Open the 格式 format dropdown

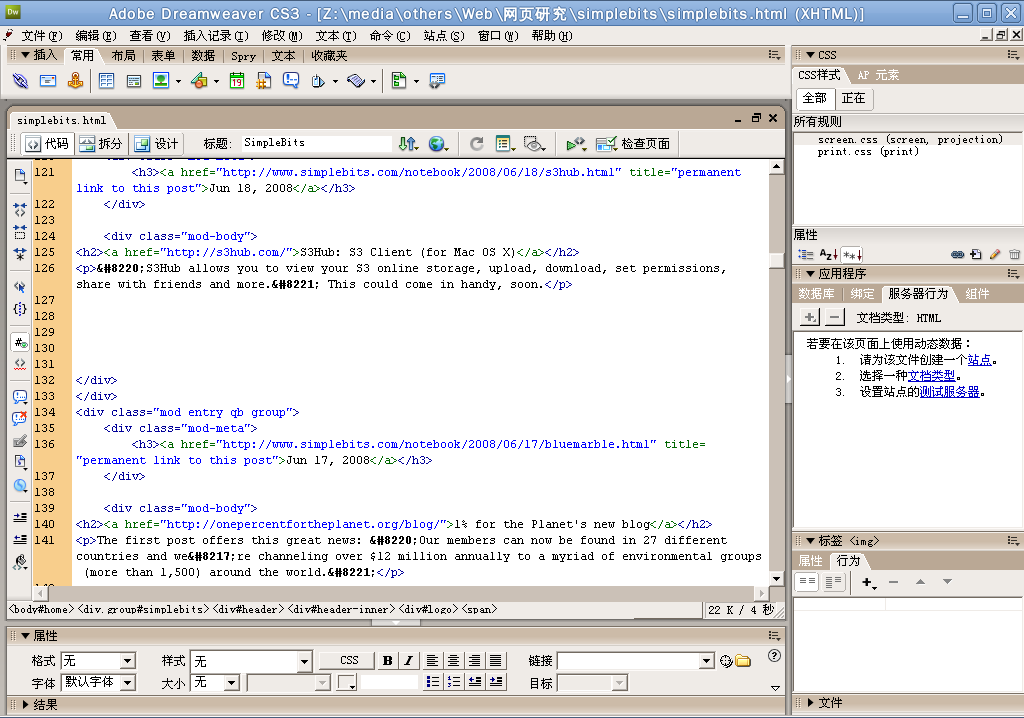coord(128,661)
